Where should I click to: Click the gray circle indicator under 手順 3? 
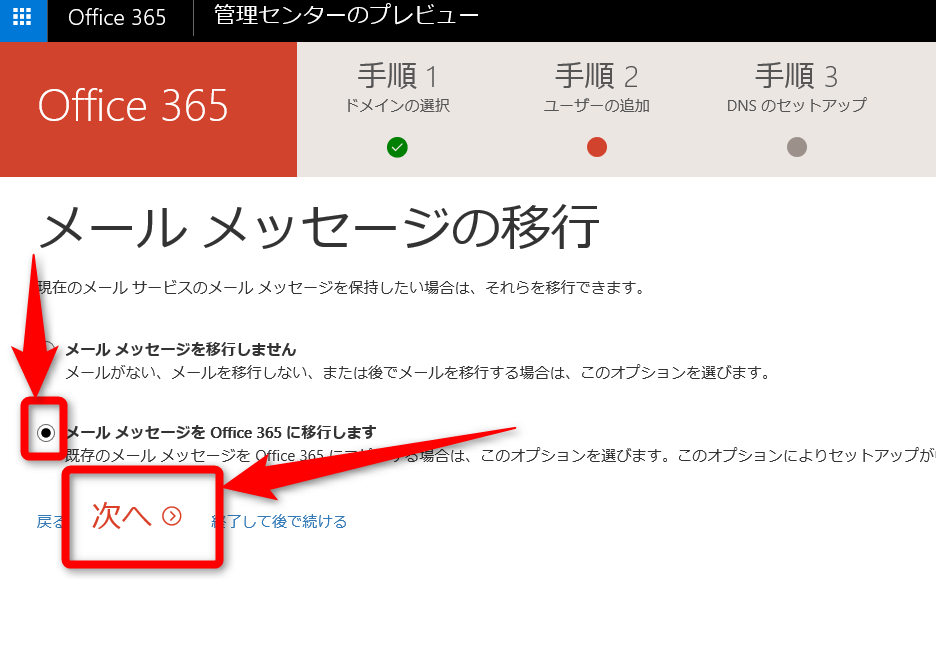(x=796, y=147)
